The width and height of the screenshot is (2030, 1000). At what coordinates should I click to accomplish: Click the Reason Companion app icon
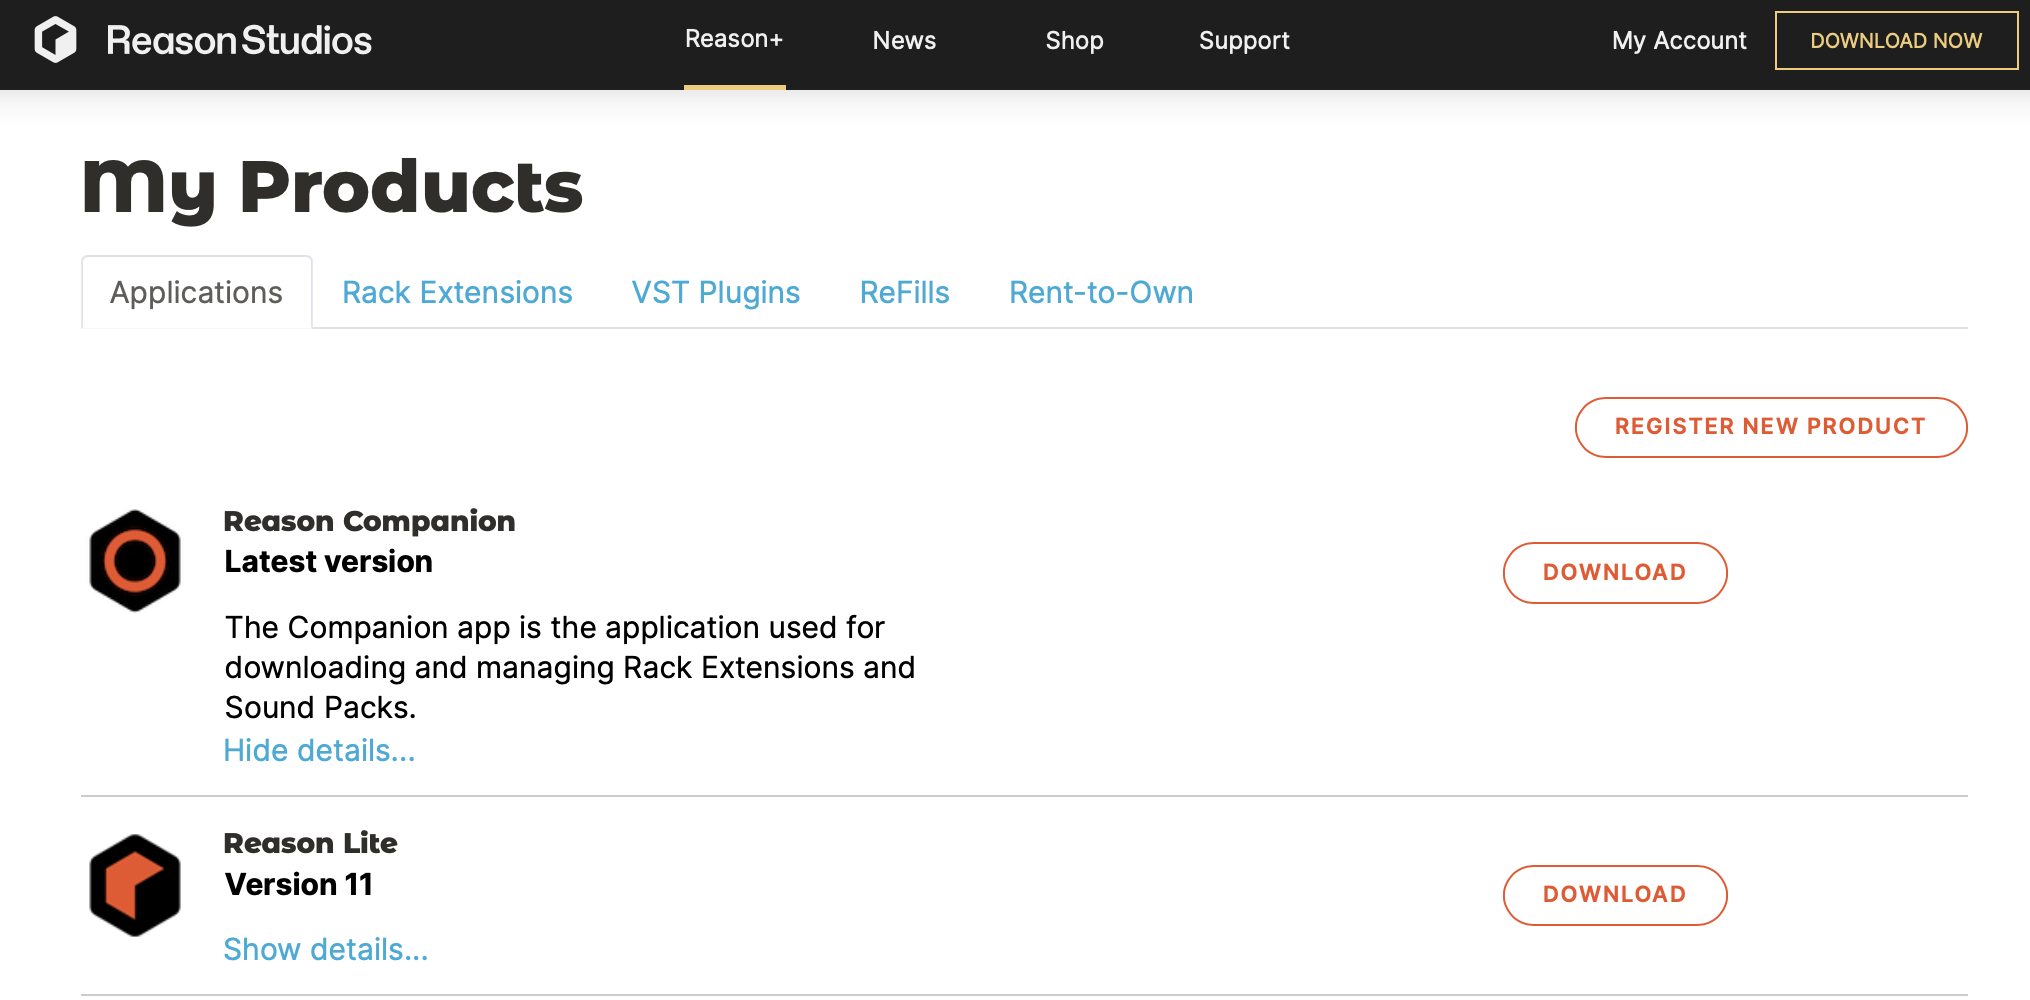click(135, 561)
